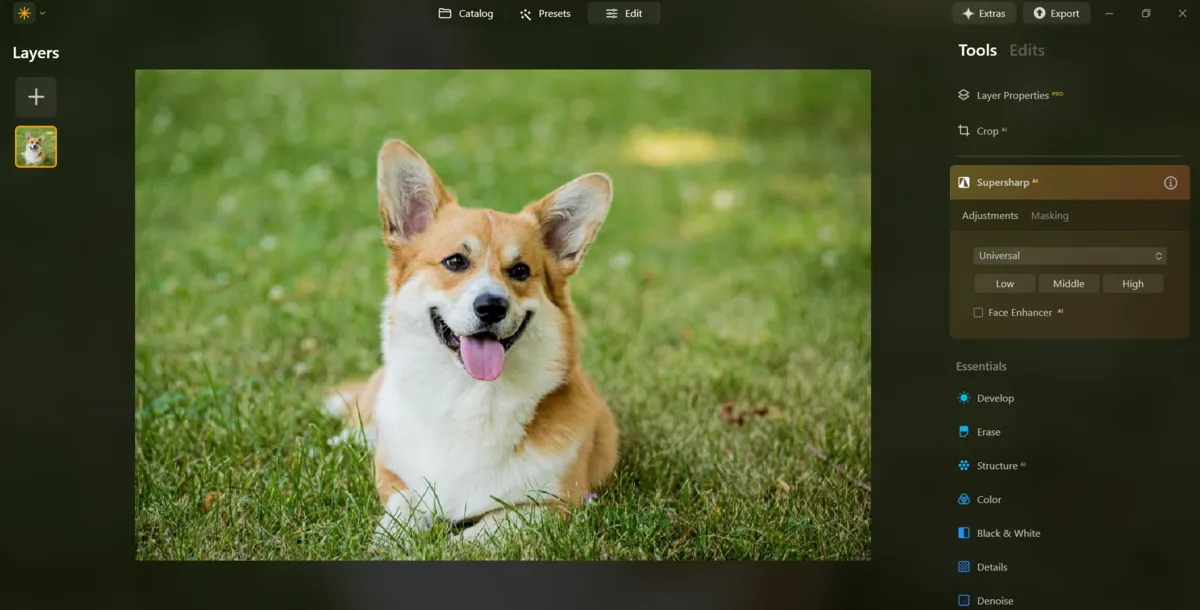Select the Crop AI tool
Screen dimensions: 1200x610
pyautogui.click(x=985, y=130)
